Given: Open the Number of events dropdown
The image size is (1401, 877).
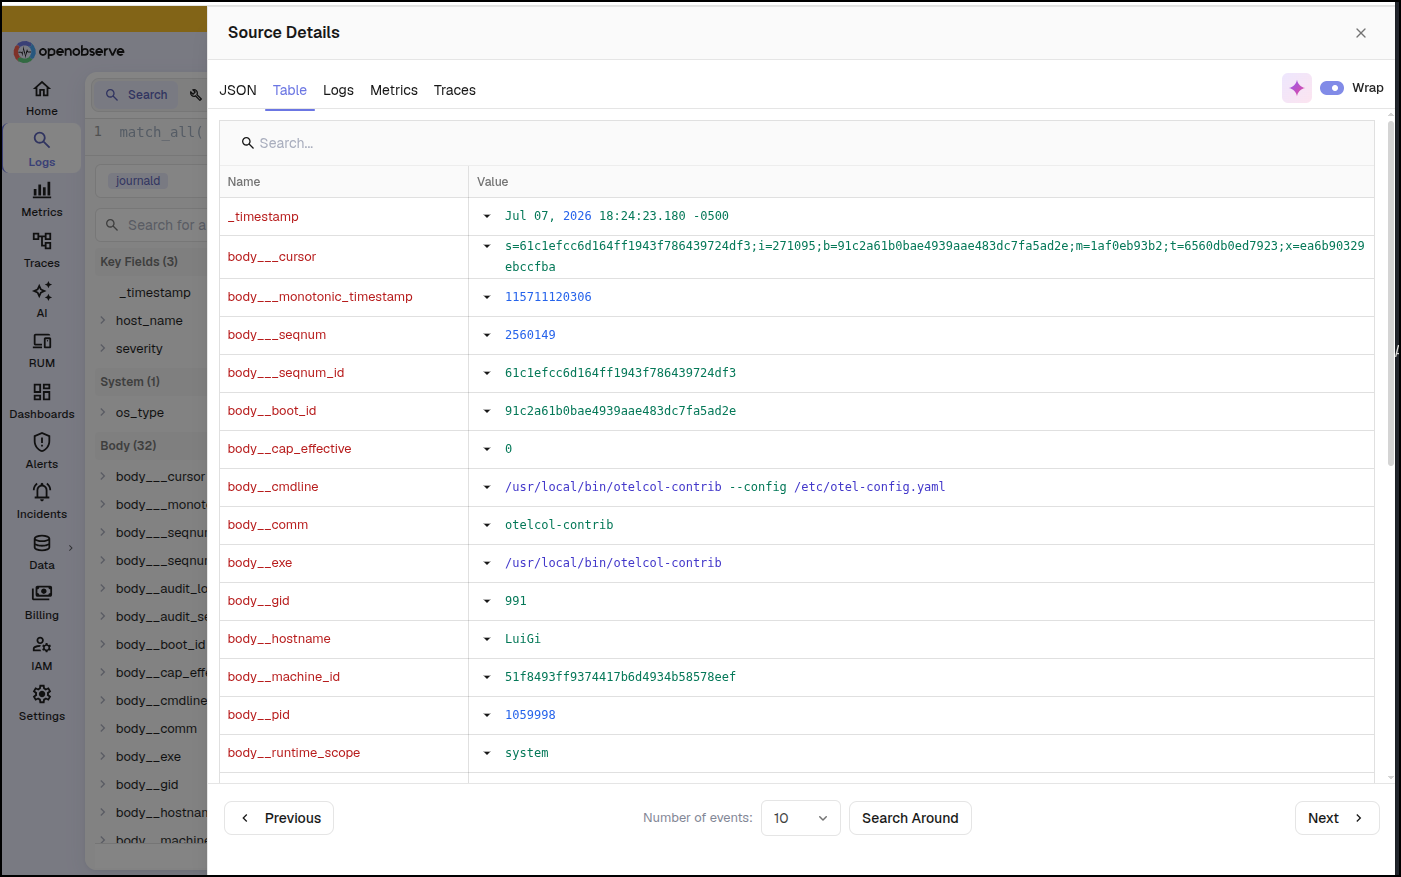Looking at the screenshot, I should coord(801,818).
